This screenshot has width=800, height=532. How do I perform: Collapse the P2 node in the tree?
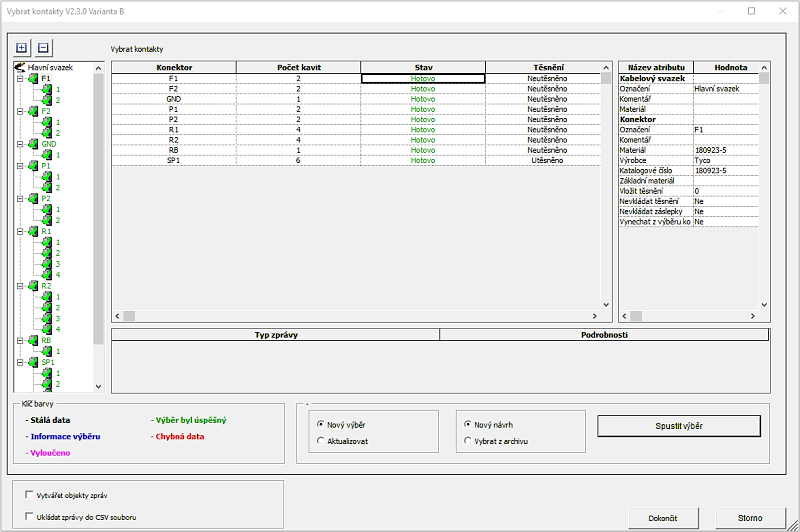click(20, 199)
